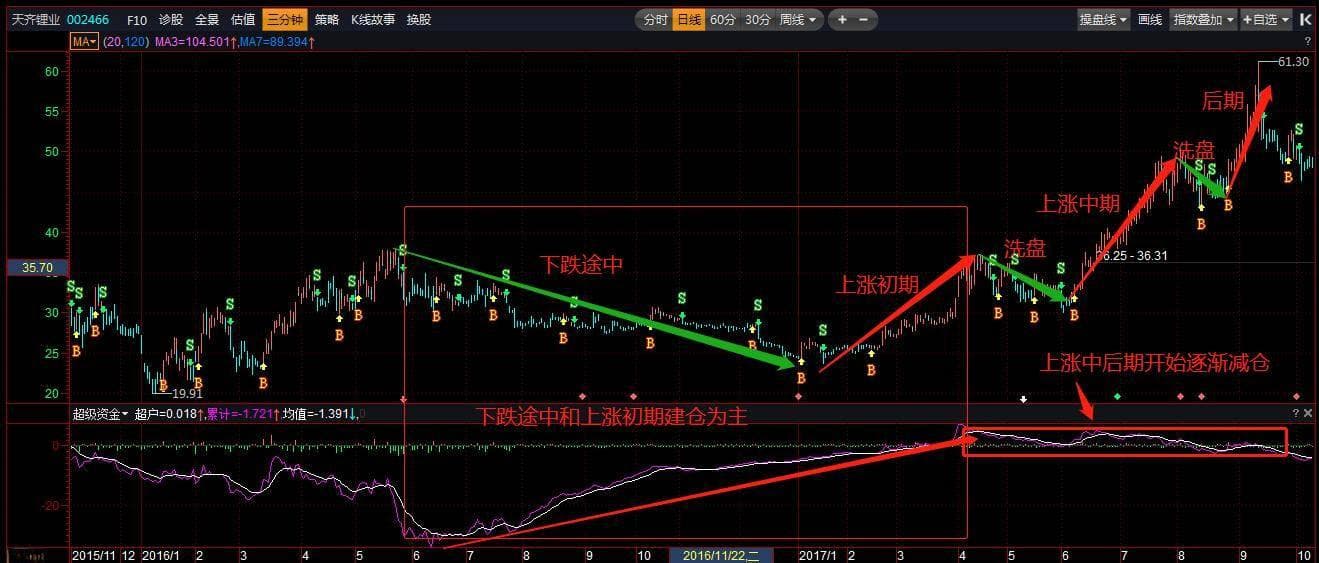Click the 40 price axis label
Image resolution: width=1319 pixels, height=563 pixels.
[52, 233]
